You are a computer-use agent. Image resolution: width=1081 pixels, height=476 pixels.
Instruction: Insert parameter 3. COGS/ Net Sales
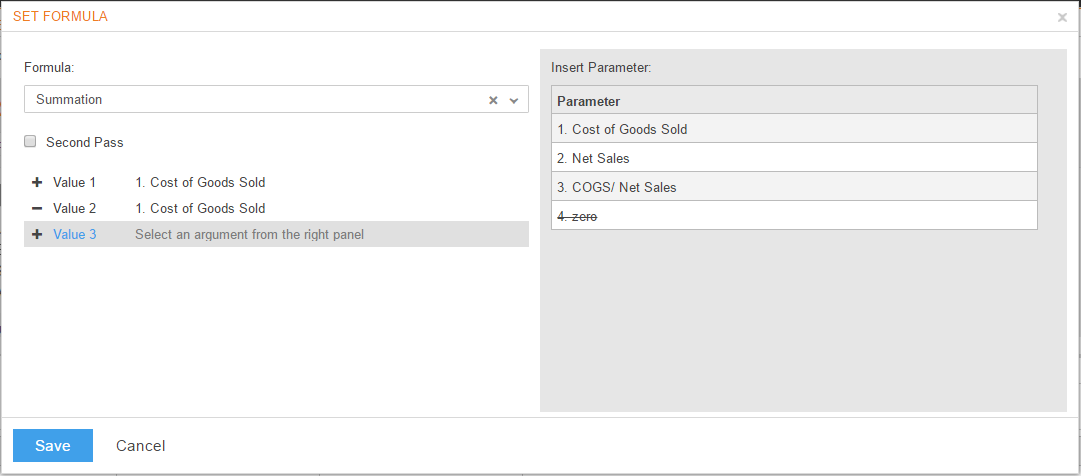794,186
